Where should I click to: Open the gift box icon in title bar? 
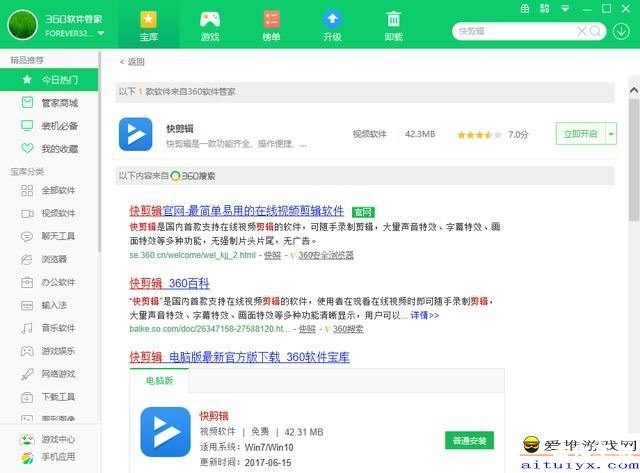coord(525,8)
